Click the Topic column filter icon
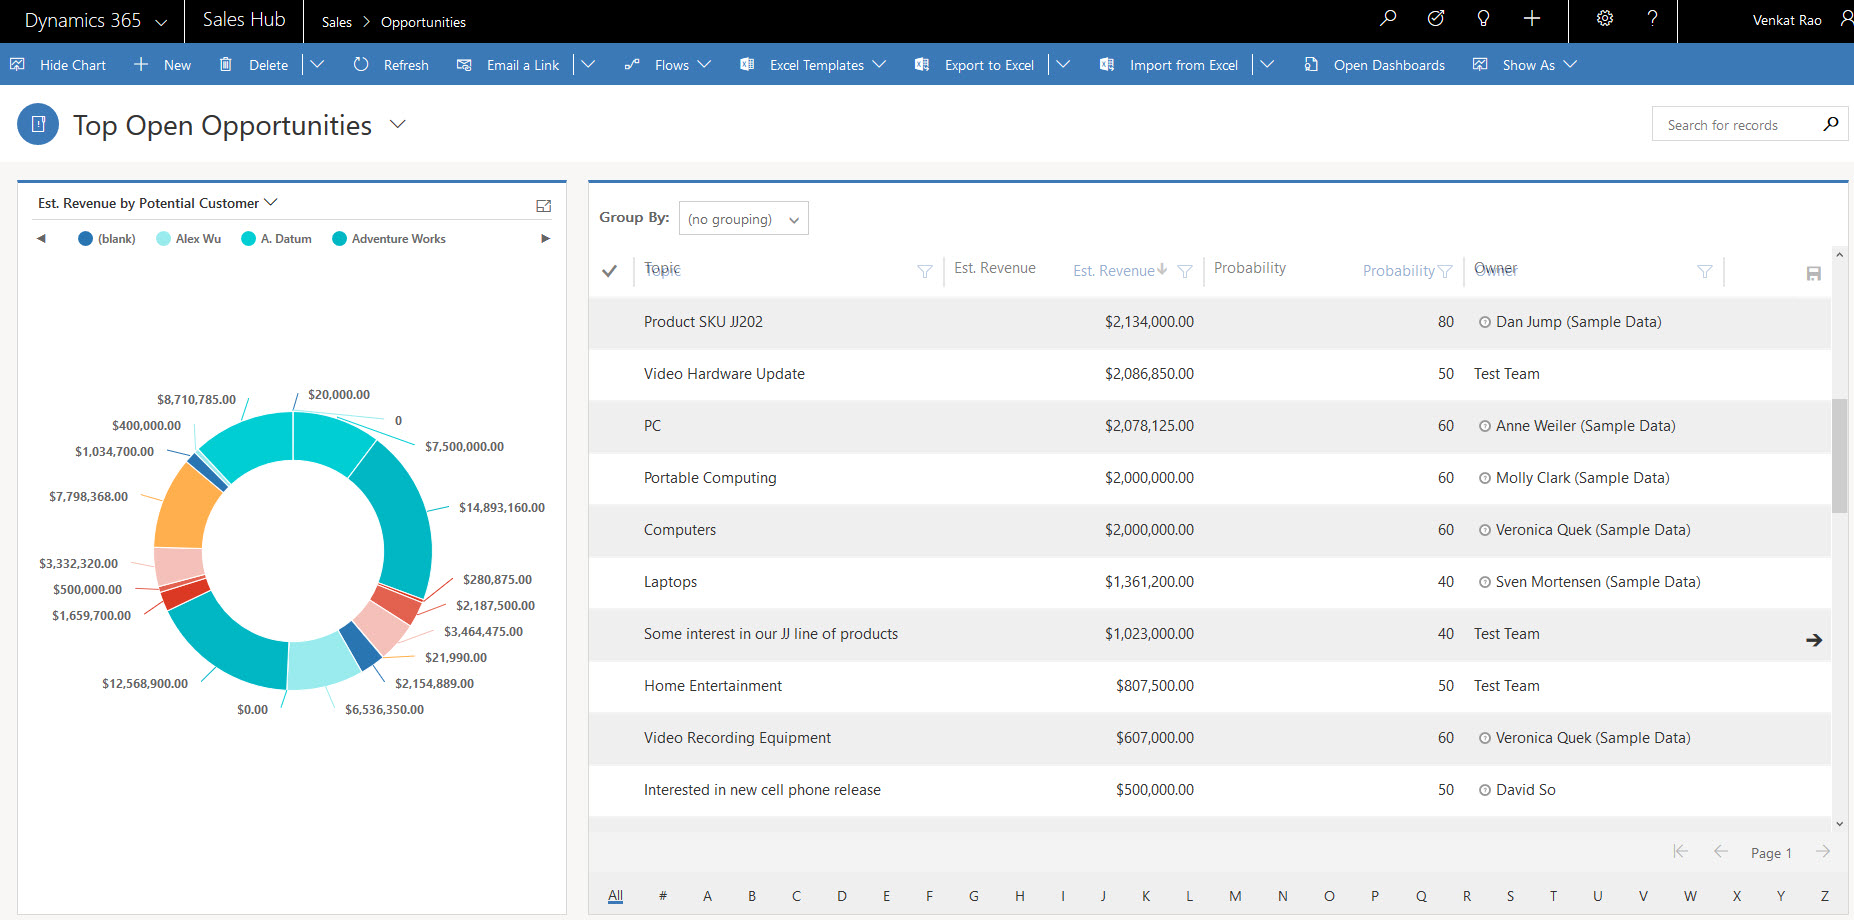The image size is (1854, 920). [x=925, y=271]
